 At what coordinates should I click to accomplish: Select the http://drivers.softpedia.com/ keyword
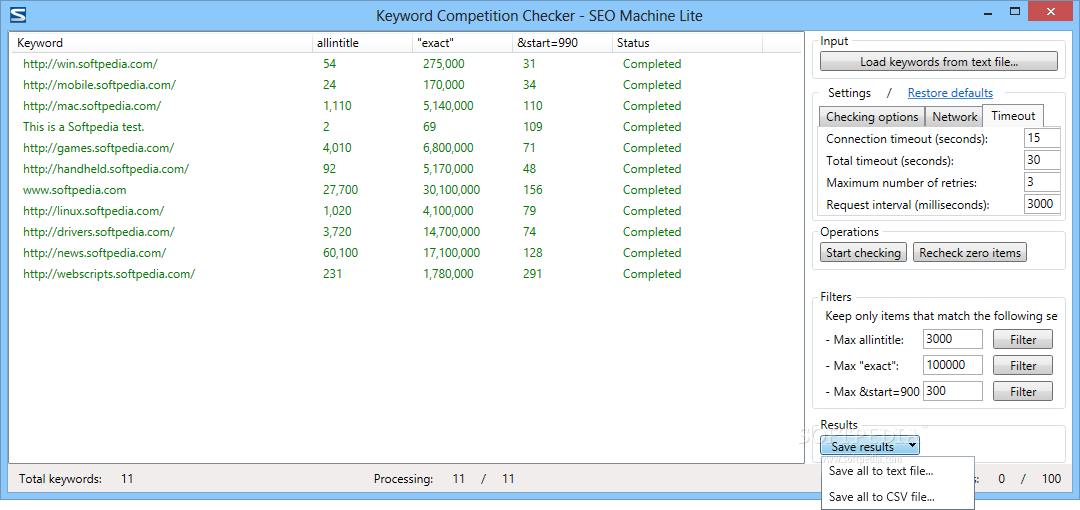(x=98, y=232)
